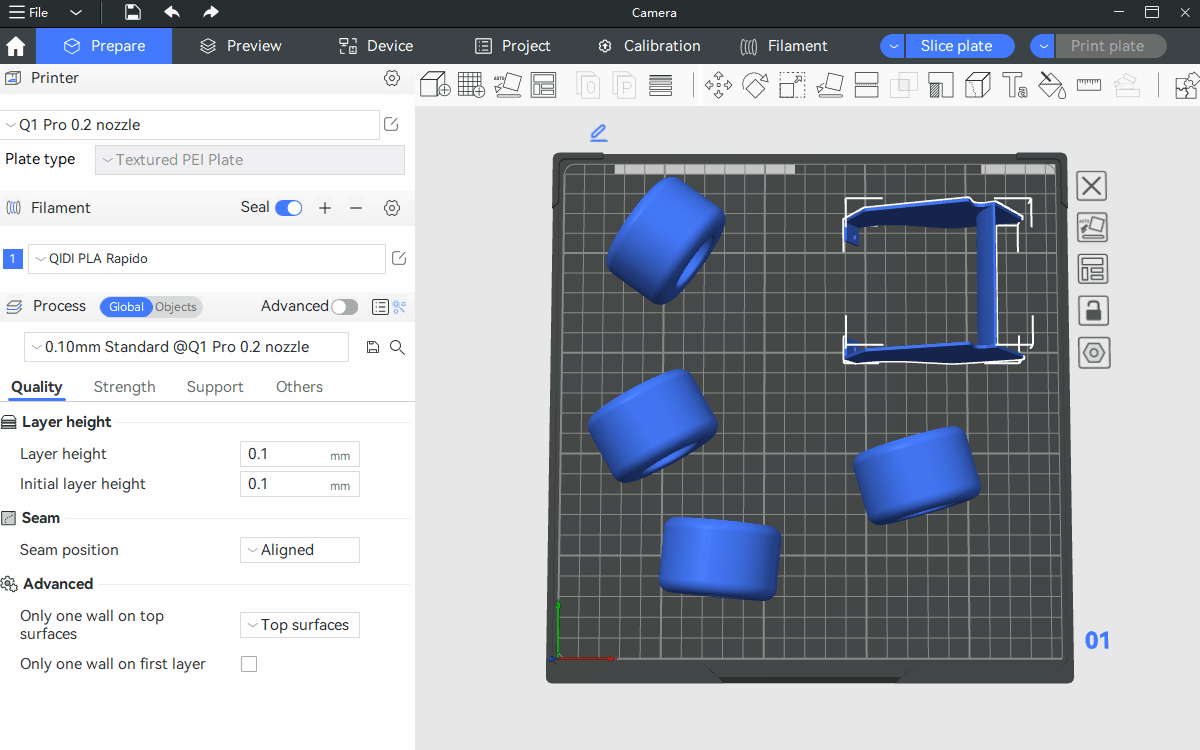Open the Preview tab
The image size is (1200, 750).
click(x=240, y=46)
